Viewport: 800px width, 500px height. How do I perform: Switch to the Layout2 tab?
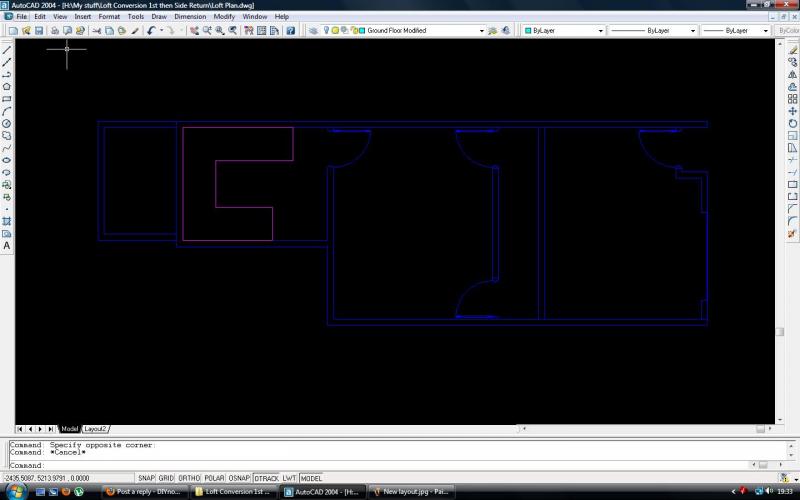[95, 429]
